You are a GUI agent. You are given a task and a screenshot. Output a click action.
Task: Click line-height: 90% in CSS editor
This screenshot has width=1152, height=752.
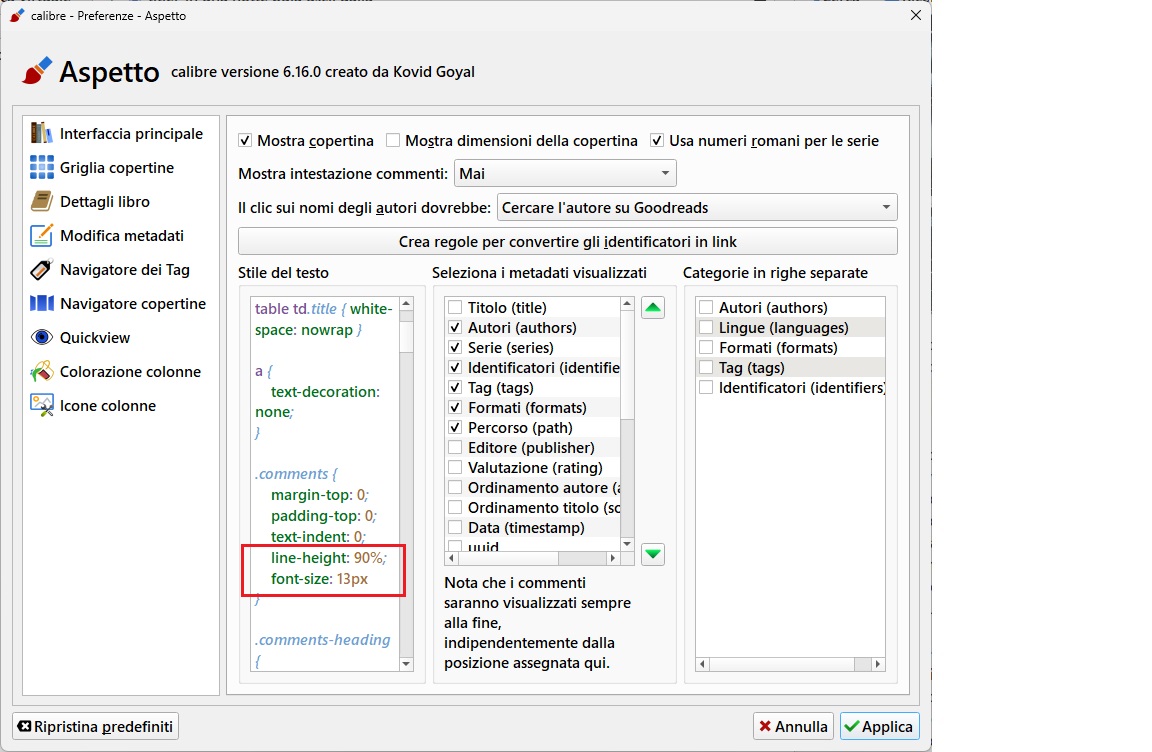click(328, 558)
